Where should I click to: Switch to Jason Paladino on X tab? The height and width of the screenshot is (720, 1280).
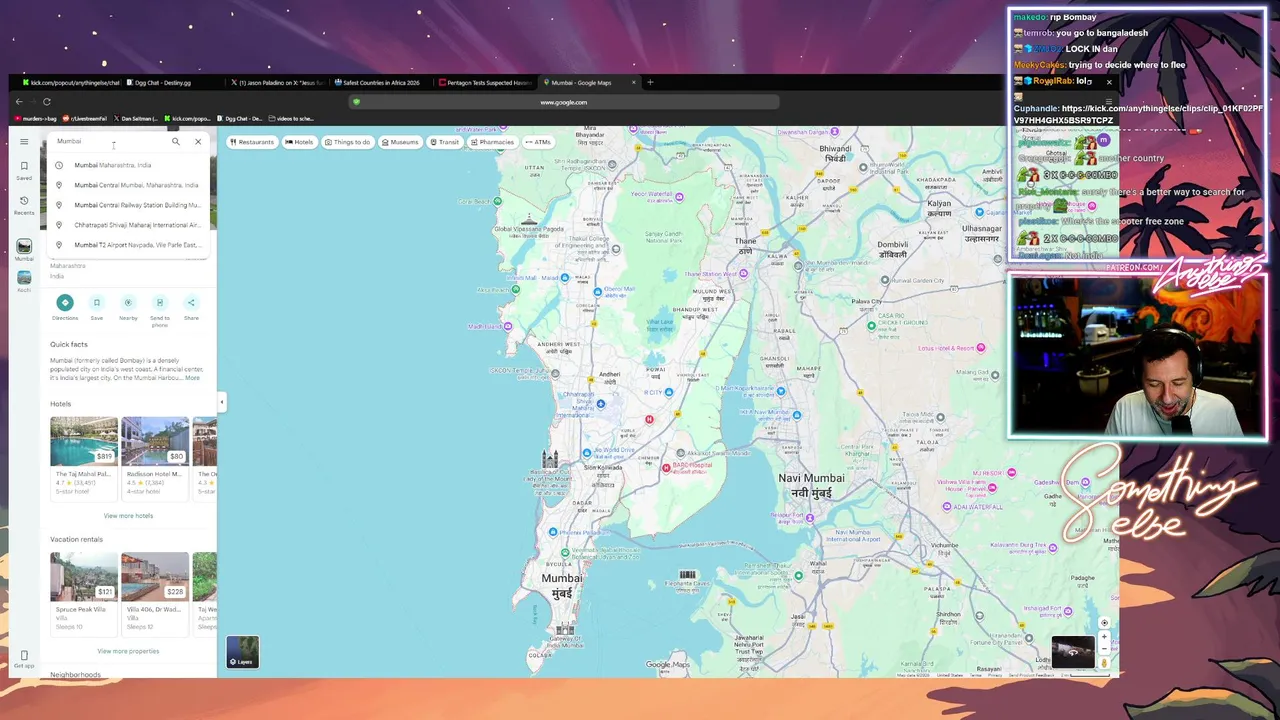pos(278,83)
